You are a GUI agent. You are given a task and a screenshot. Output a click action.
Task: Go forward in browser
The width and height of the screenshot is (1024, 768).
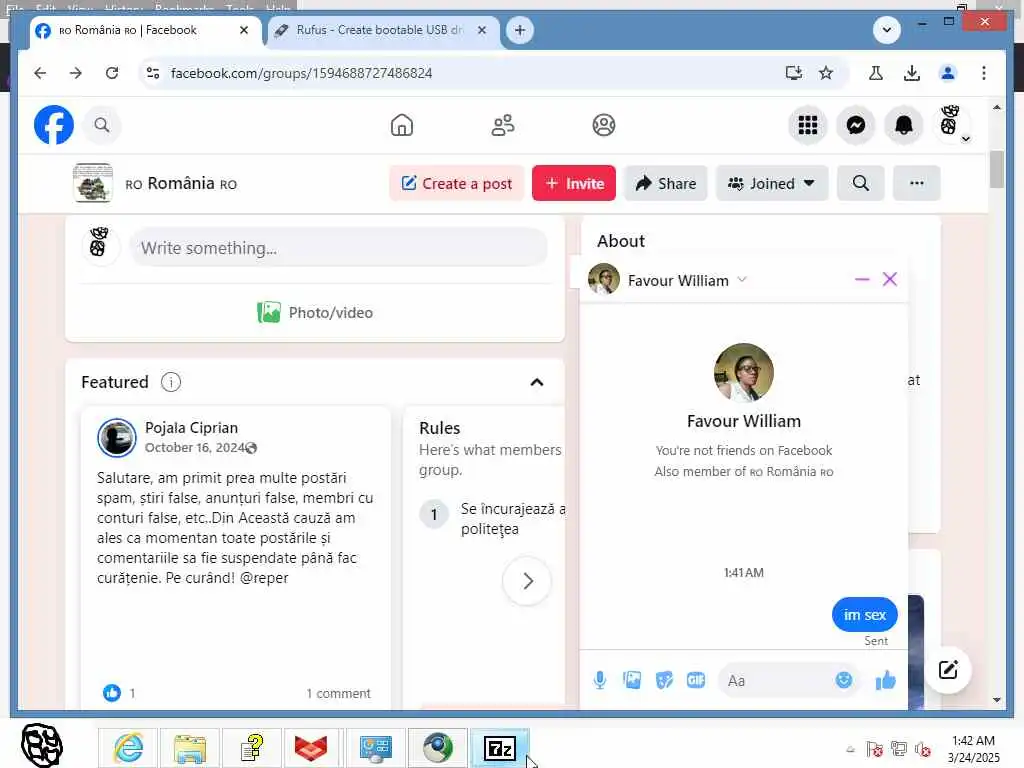click(x=76, y=73)
